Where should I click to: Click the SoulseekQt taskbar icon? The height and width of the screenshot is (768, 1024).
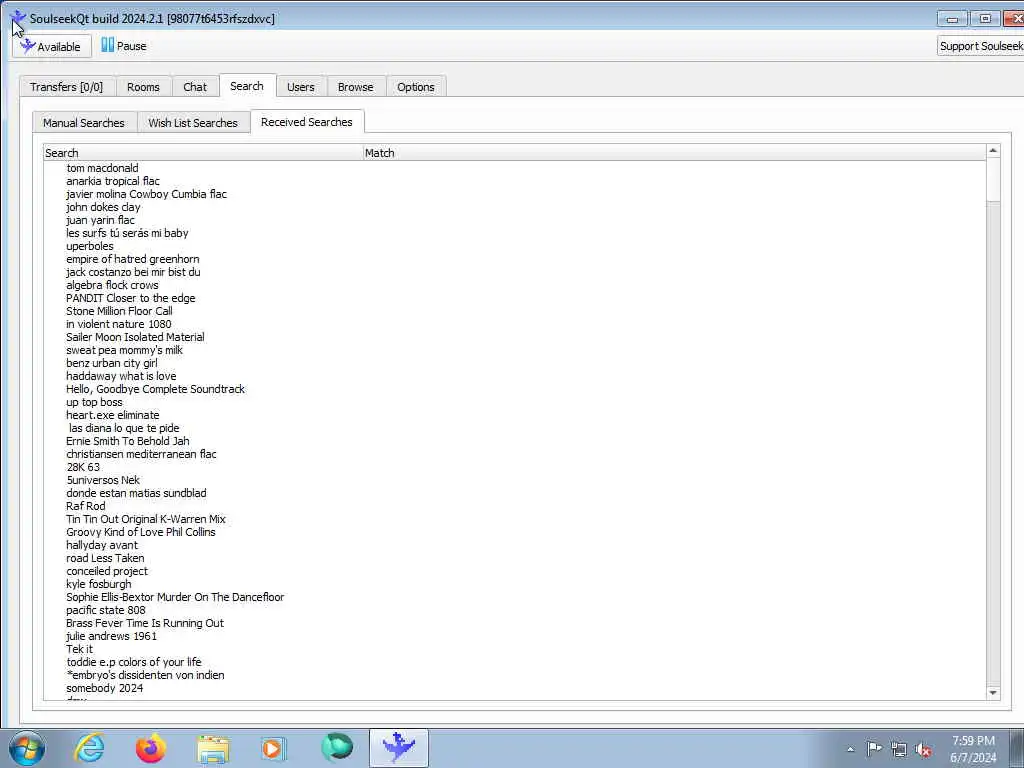(399, 748)
